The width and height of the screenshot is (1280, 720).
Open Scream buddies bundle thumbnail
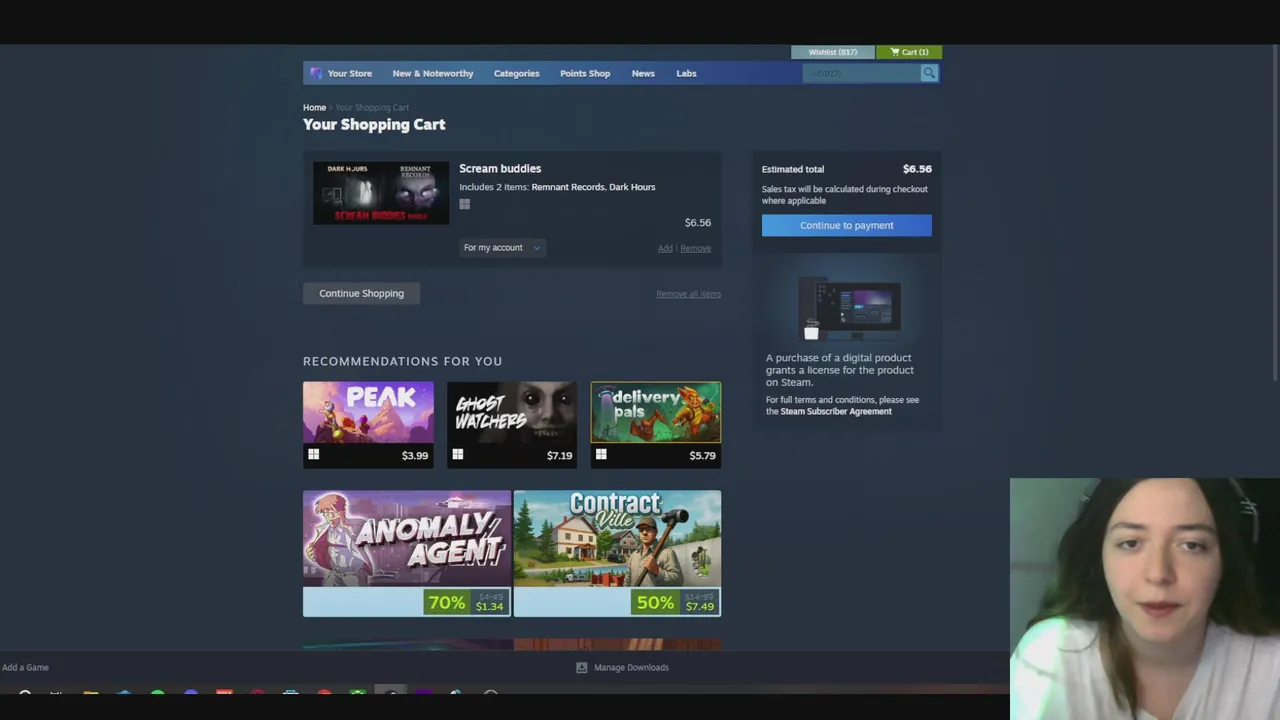click(x=381, y=193)
